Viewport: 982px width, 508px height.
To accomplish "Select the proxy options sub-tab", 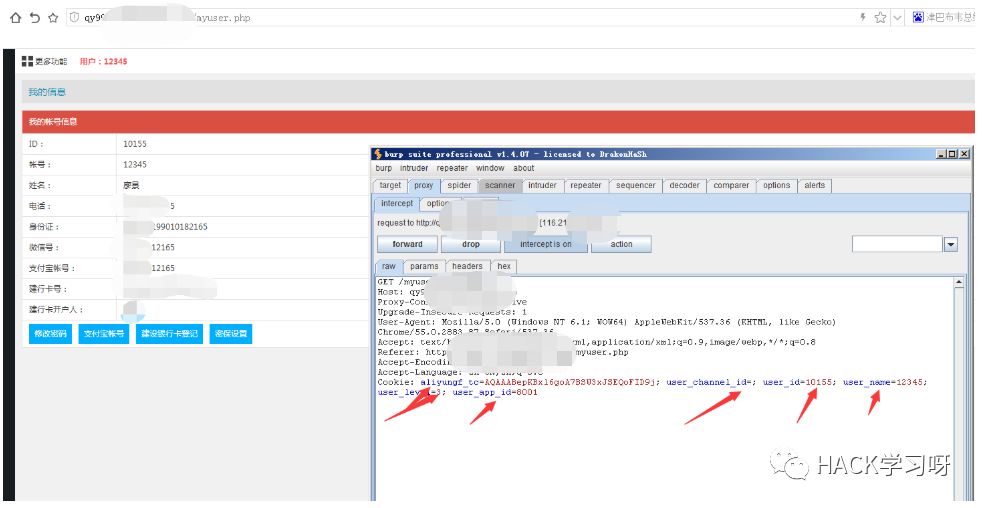I will [x=438, y=204].
